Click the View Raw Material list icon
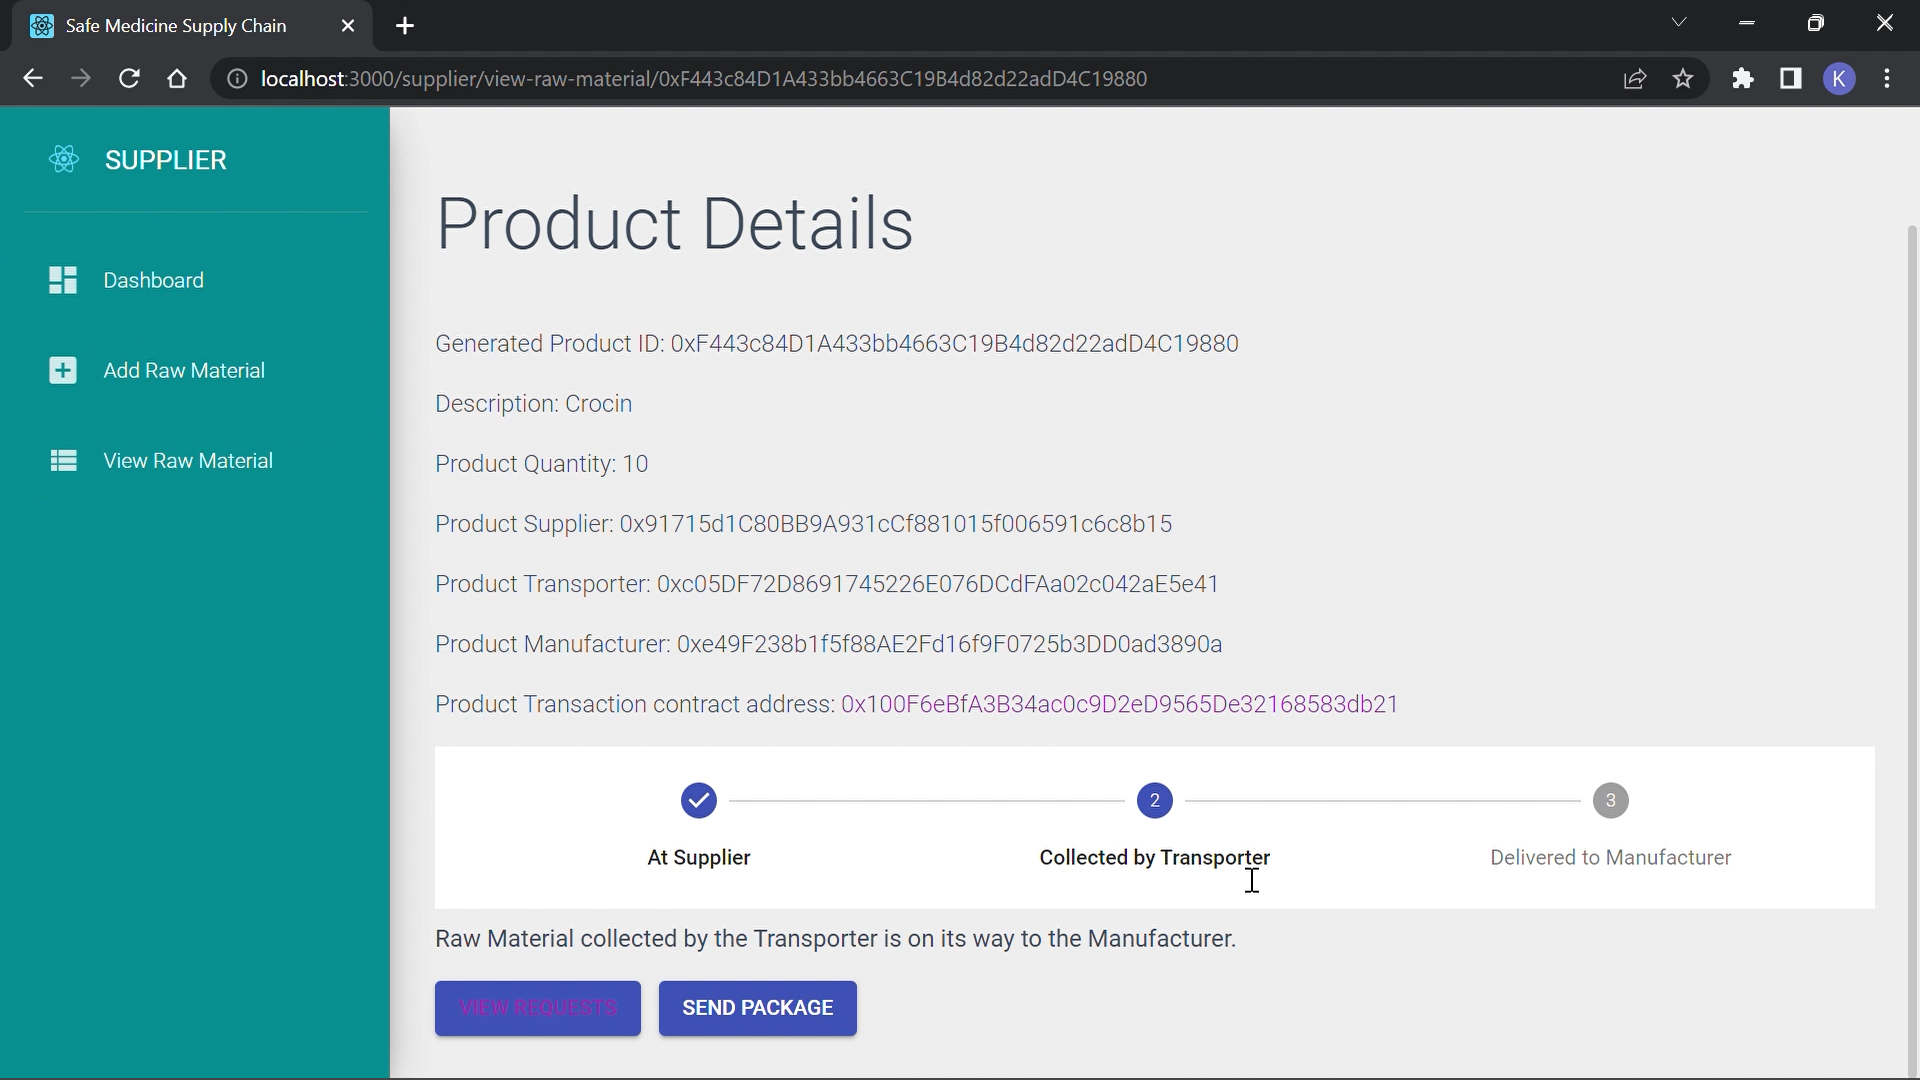This screenshot has width=1920, height=1080. click(x=62, y=460)
